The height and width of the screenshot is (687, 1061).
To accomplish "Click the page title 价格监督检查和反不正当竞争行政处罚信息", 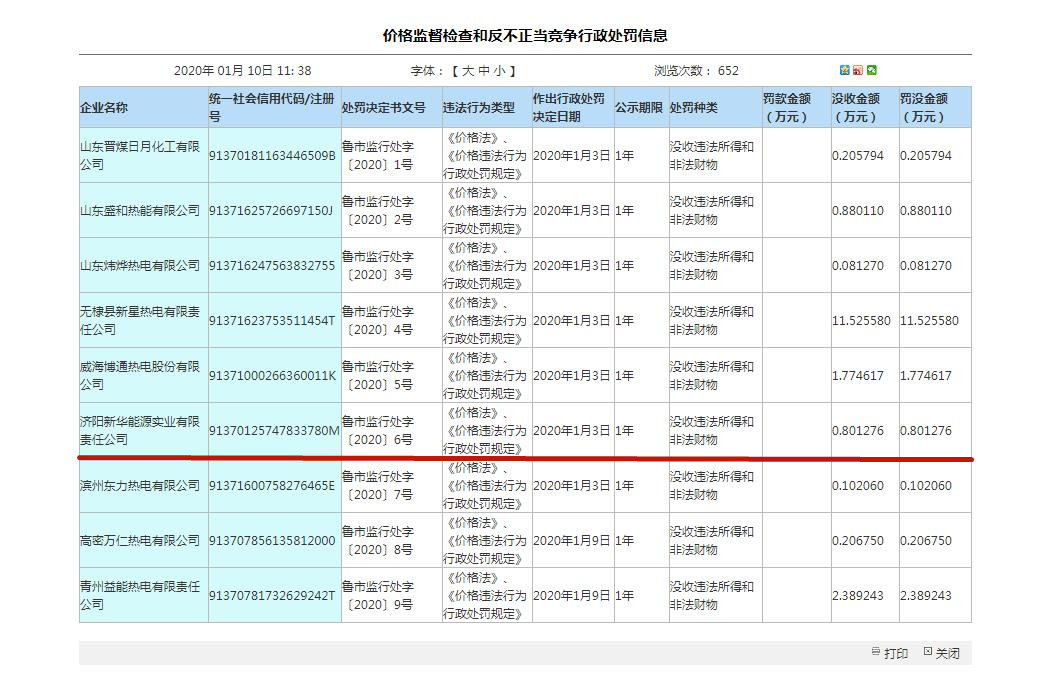I will pos(525,36).
